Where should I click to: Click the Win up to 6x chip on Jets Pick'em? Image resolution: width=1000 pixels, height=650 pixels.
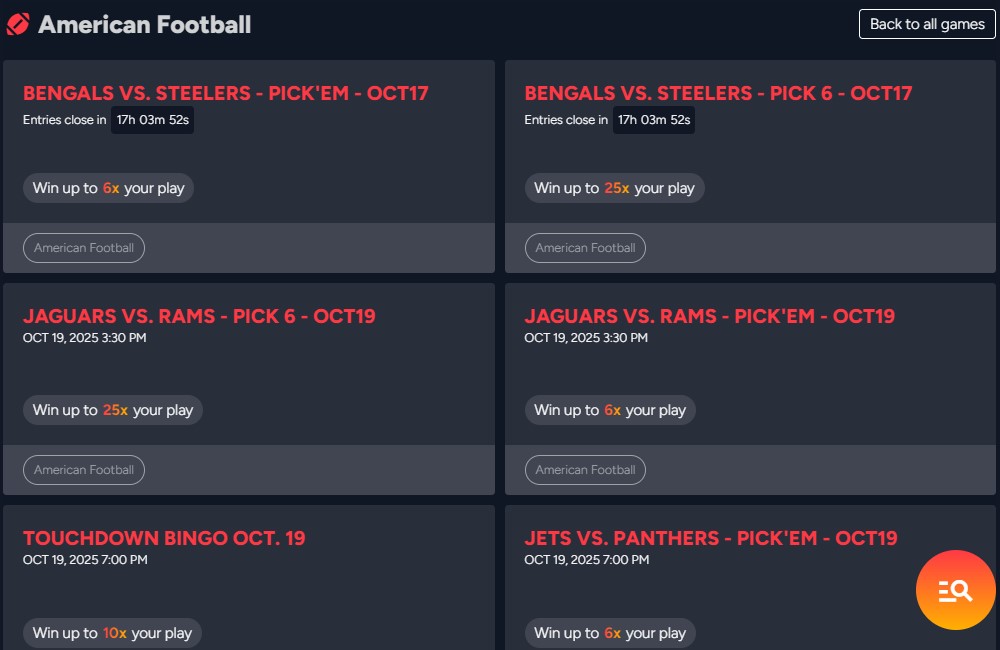pyautogui.click(x=610, y=632)
